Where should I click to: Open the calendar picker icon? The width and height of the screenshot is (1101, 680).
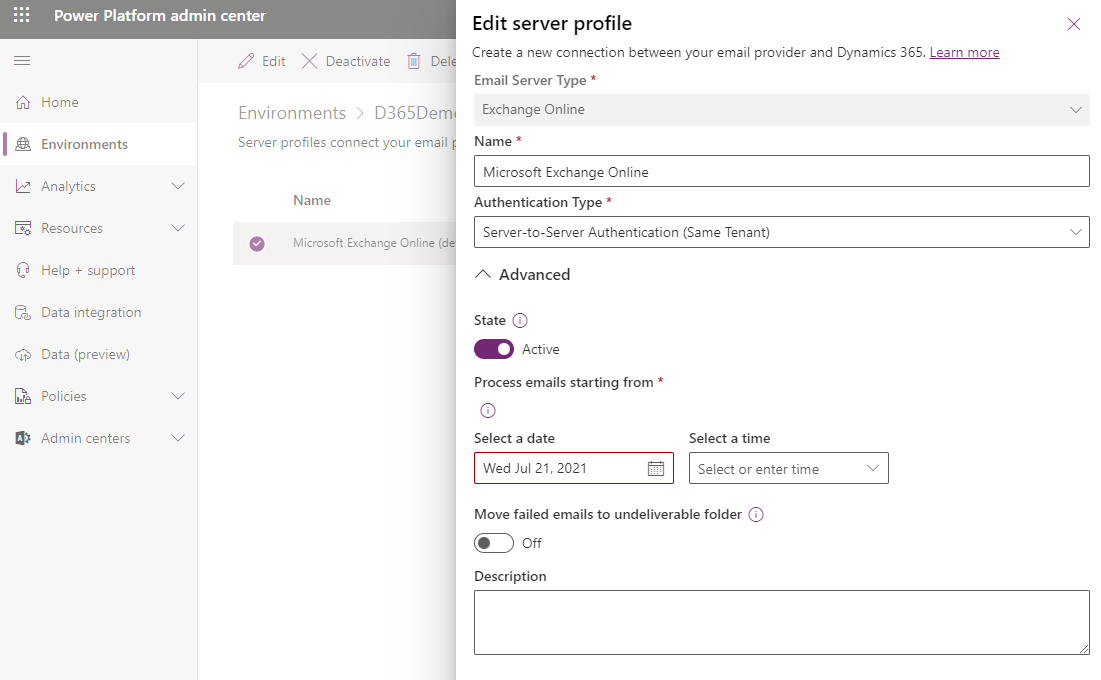(656, 469)
